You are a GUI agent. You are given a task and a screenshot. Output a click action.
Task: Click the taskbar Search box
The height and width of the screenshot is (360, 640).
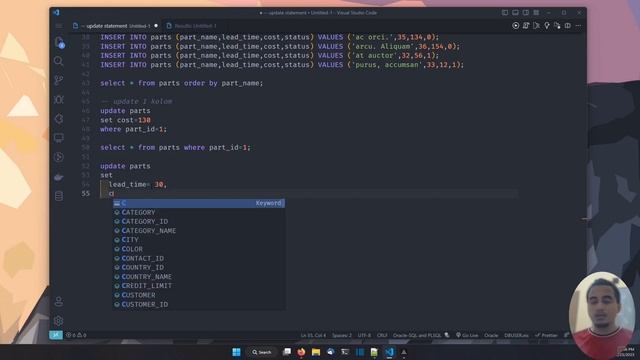pos(262,352)
